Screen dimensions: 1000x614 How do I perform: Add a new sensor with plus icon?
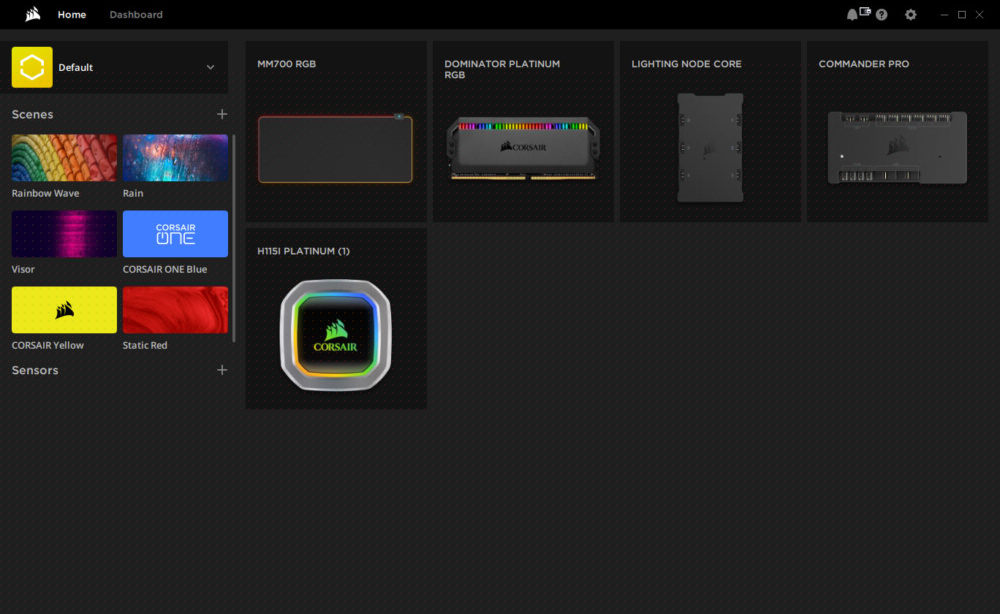click(x=222, y=370)
